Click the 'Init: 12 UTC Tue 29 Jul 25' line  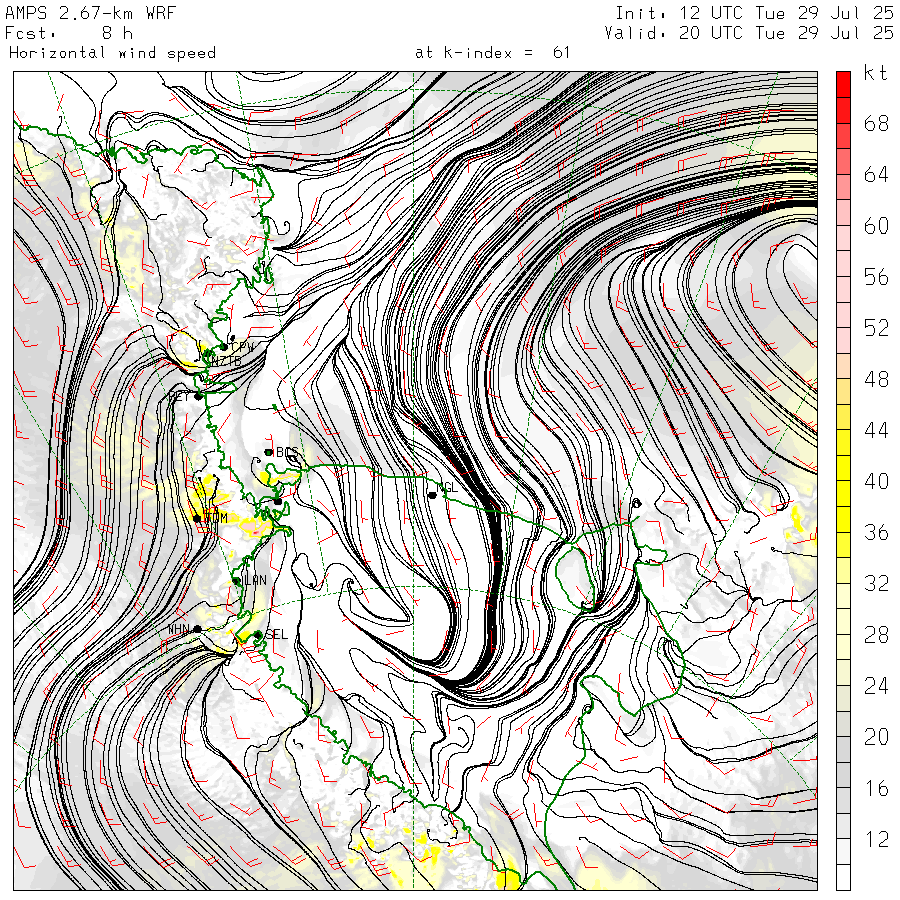(x=755, y=13)
